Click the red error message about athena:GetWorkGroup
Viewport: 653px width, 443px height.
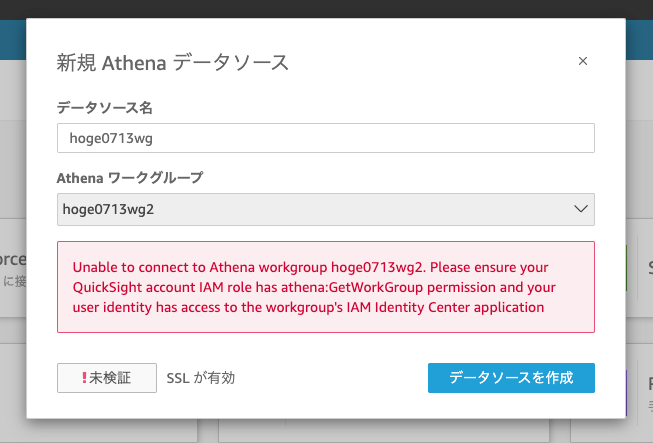(326, 287)
